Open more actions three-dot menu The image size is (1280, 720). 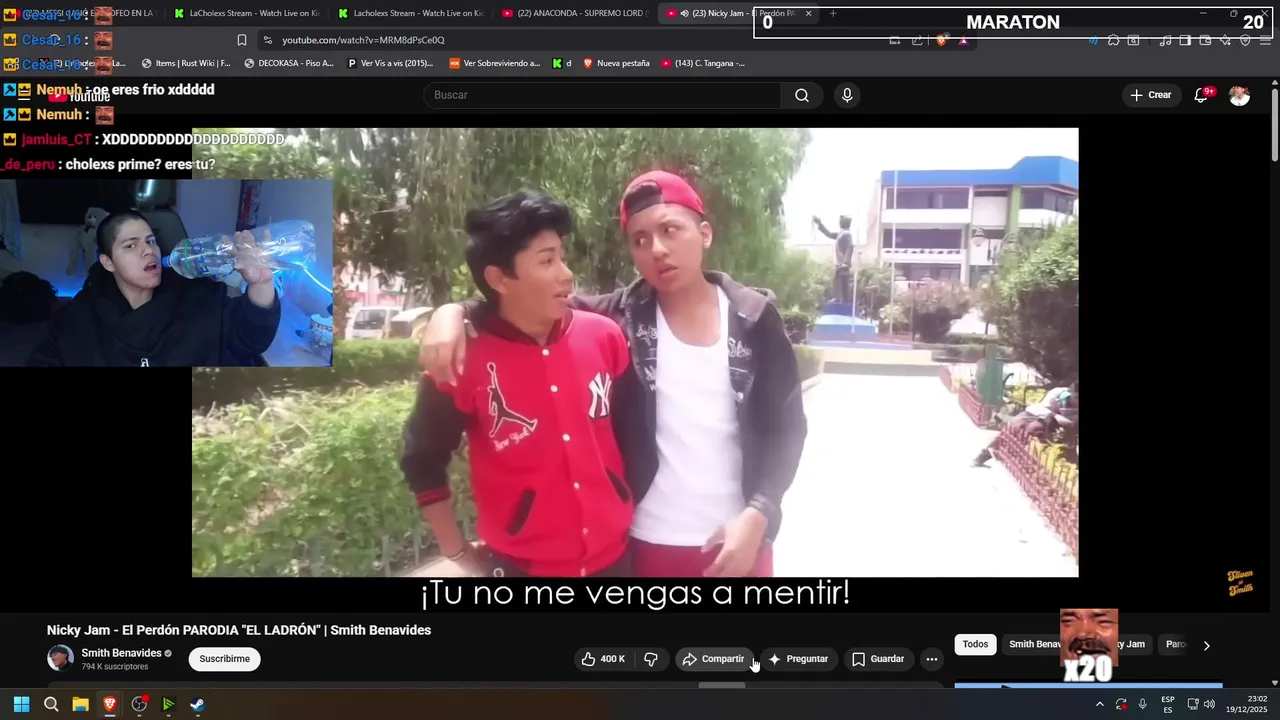point(932,659)
